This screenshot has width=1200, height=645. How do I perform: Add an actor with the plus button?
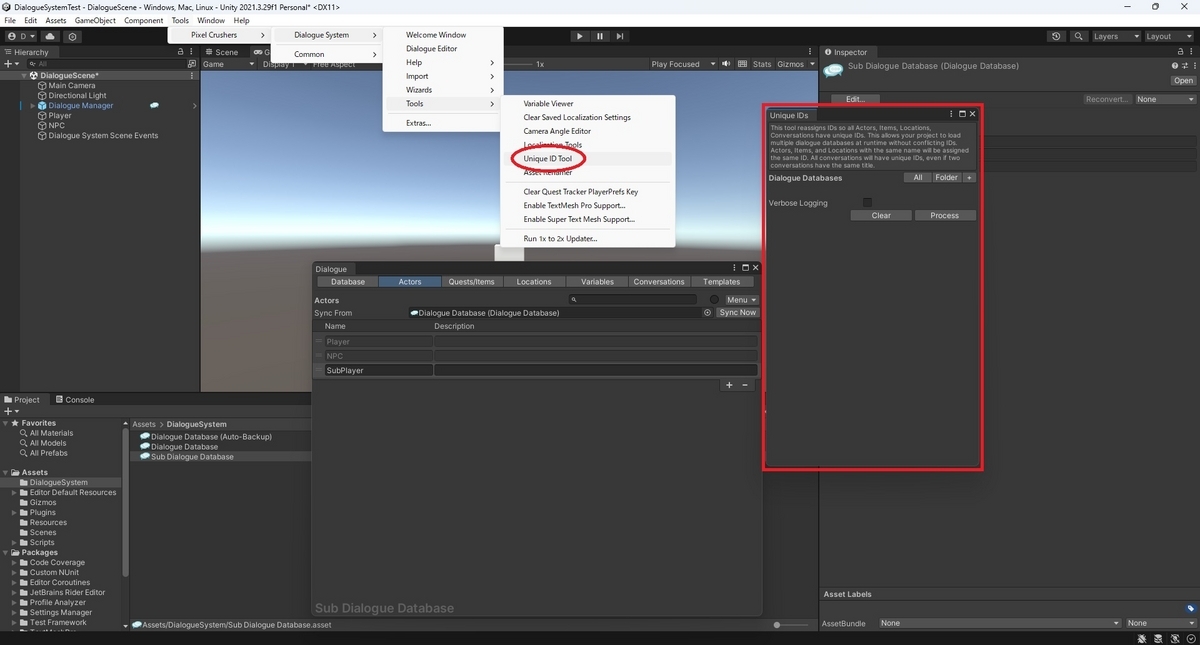tap(729, 385)
